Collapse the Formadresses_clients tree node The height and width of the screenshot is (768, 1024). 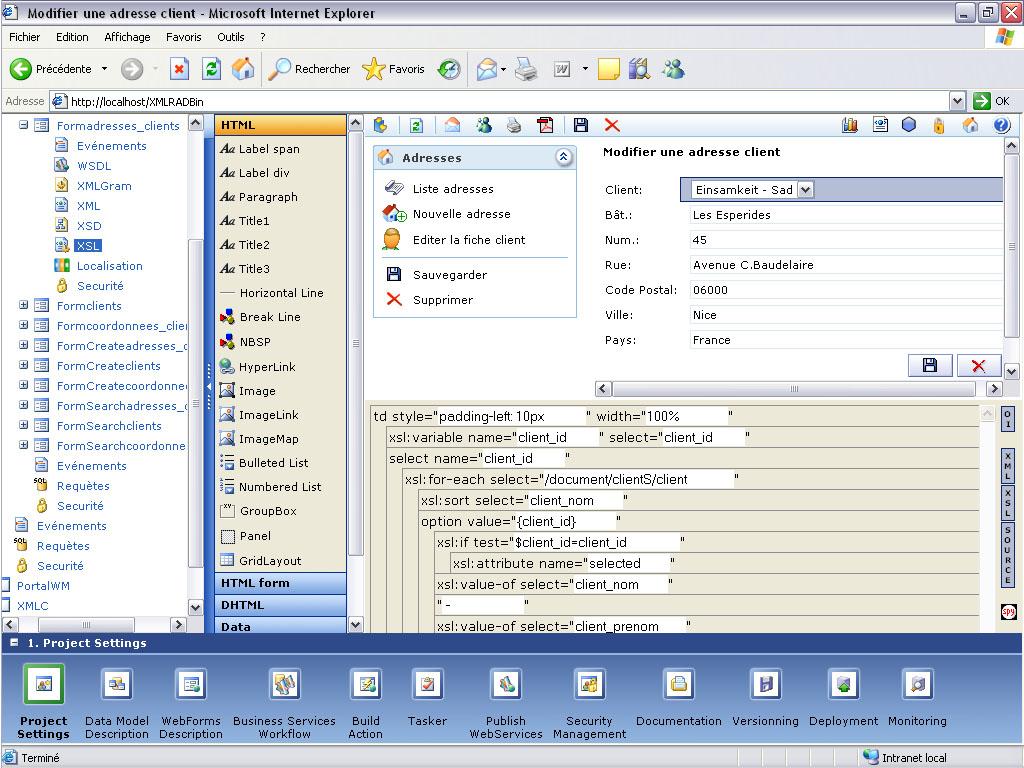pyautogui.click(x=23, y=126)
